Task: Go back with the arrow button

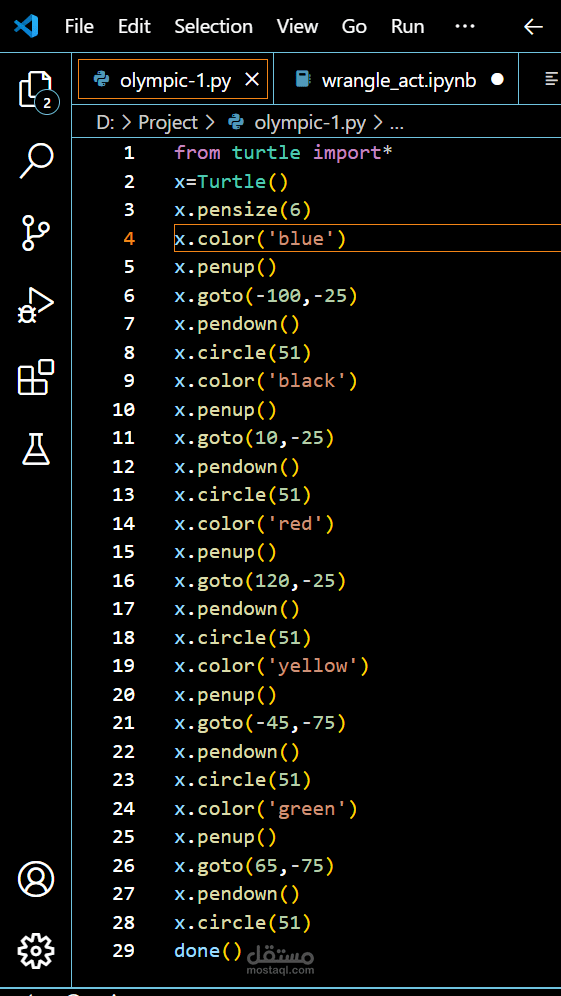Action: coord(532,26)
